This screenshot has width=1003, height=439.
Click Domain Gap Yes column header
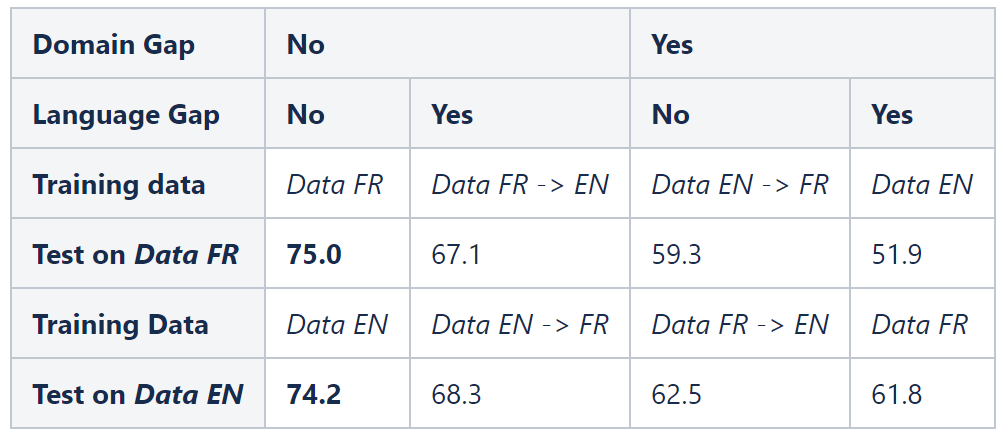pos(812,44)
